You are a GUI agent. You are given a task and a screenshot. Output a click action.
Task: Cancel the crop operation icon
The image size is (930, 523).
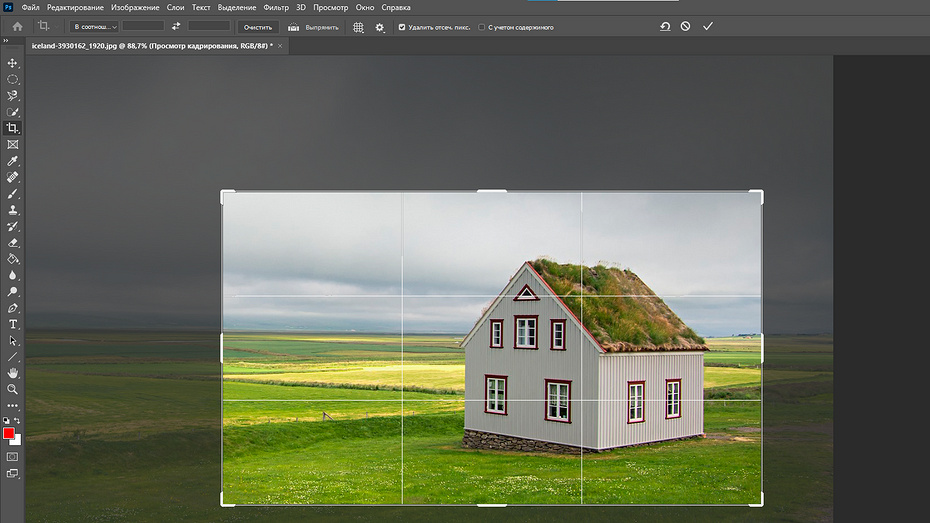[685, 27]
